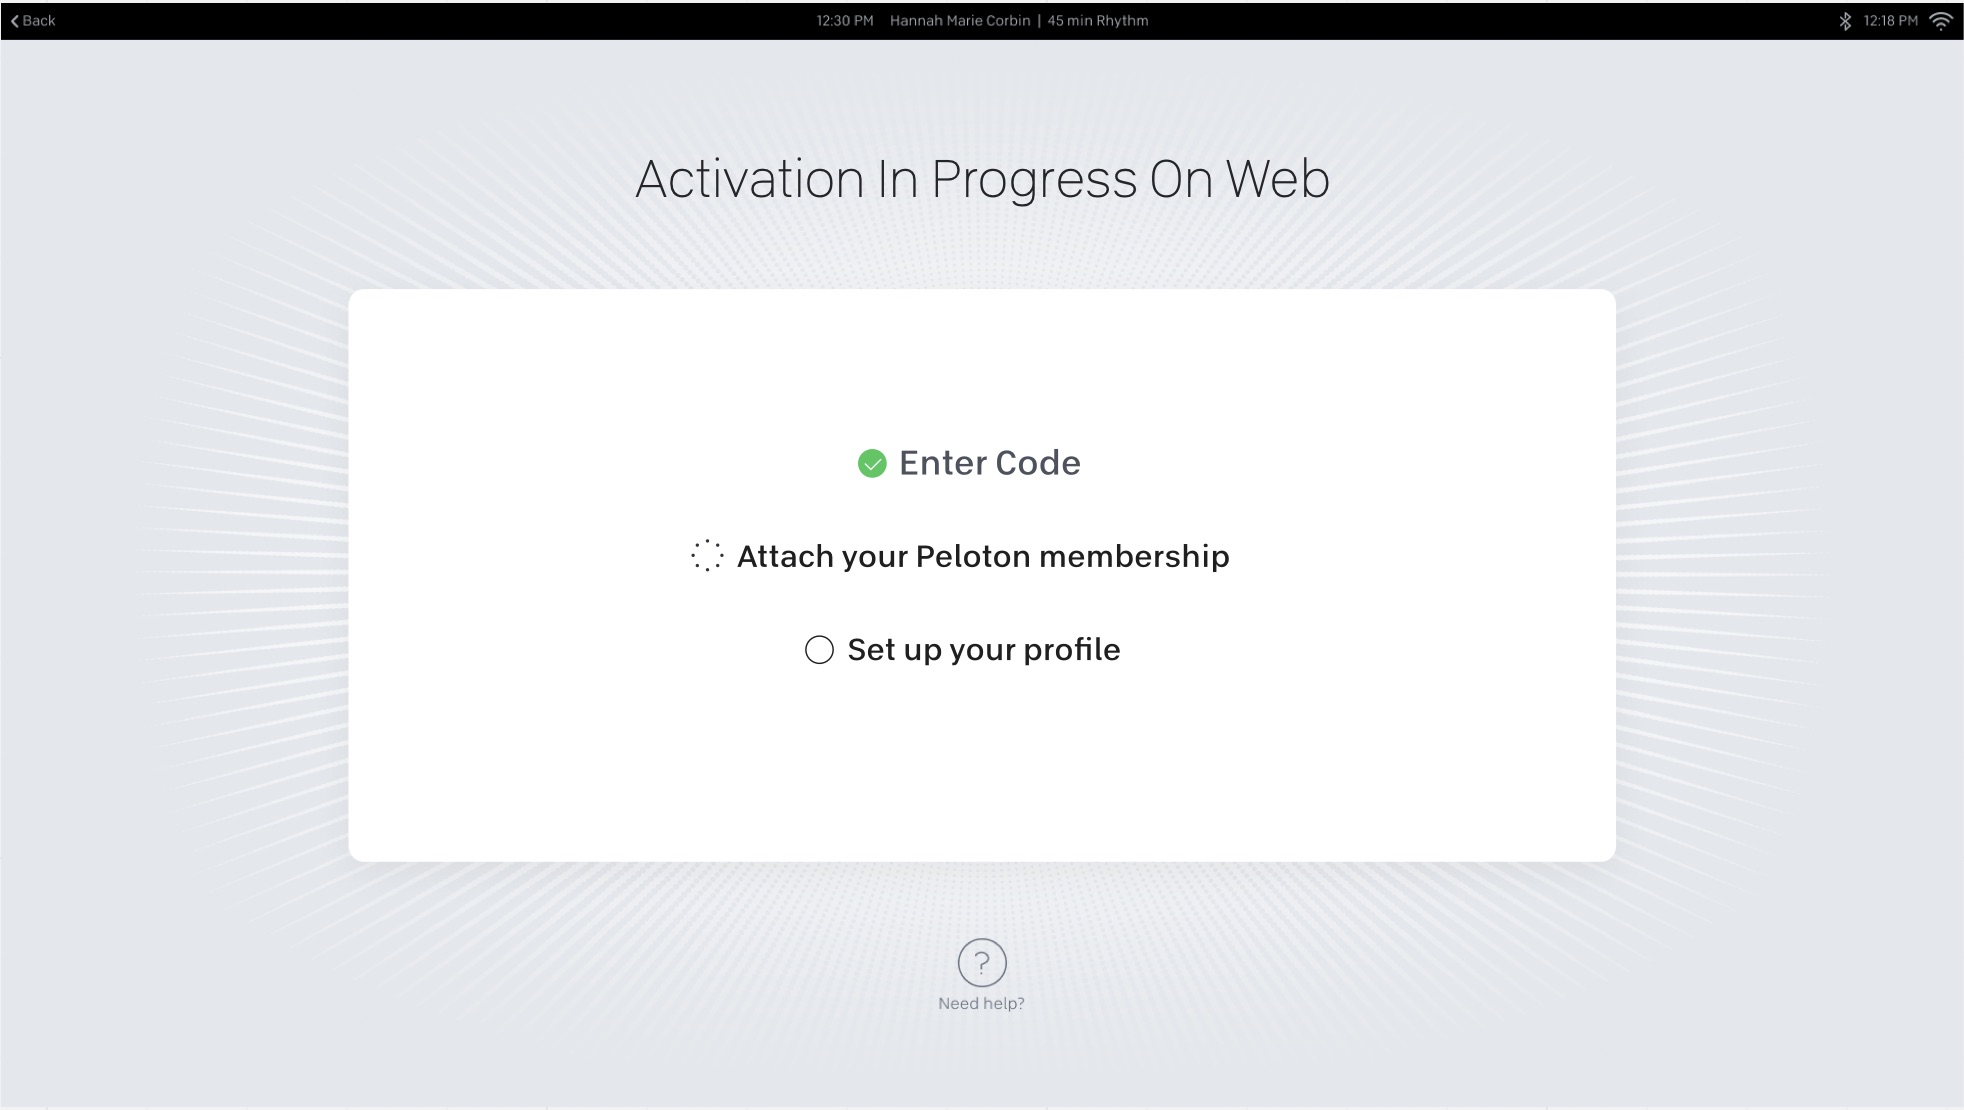
Task: Click the word Peloton in the membership step
Action: coord(973,556)
